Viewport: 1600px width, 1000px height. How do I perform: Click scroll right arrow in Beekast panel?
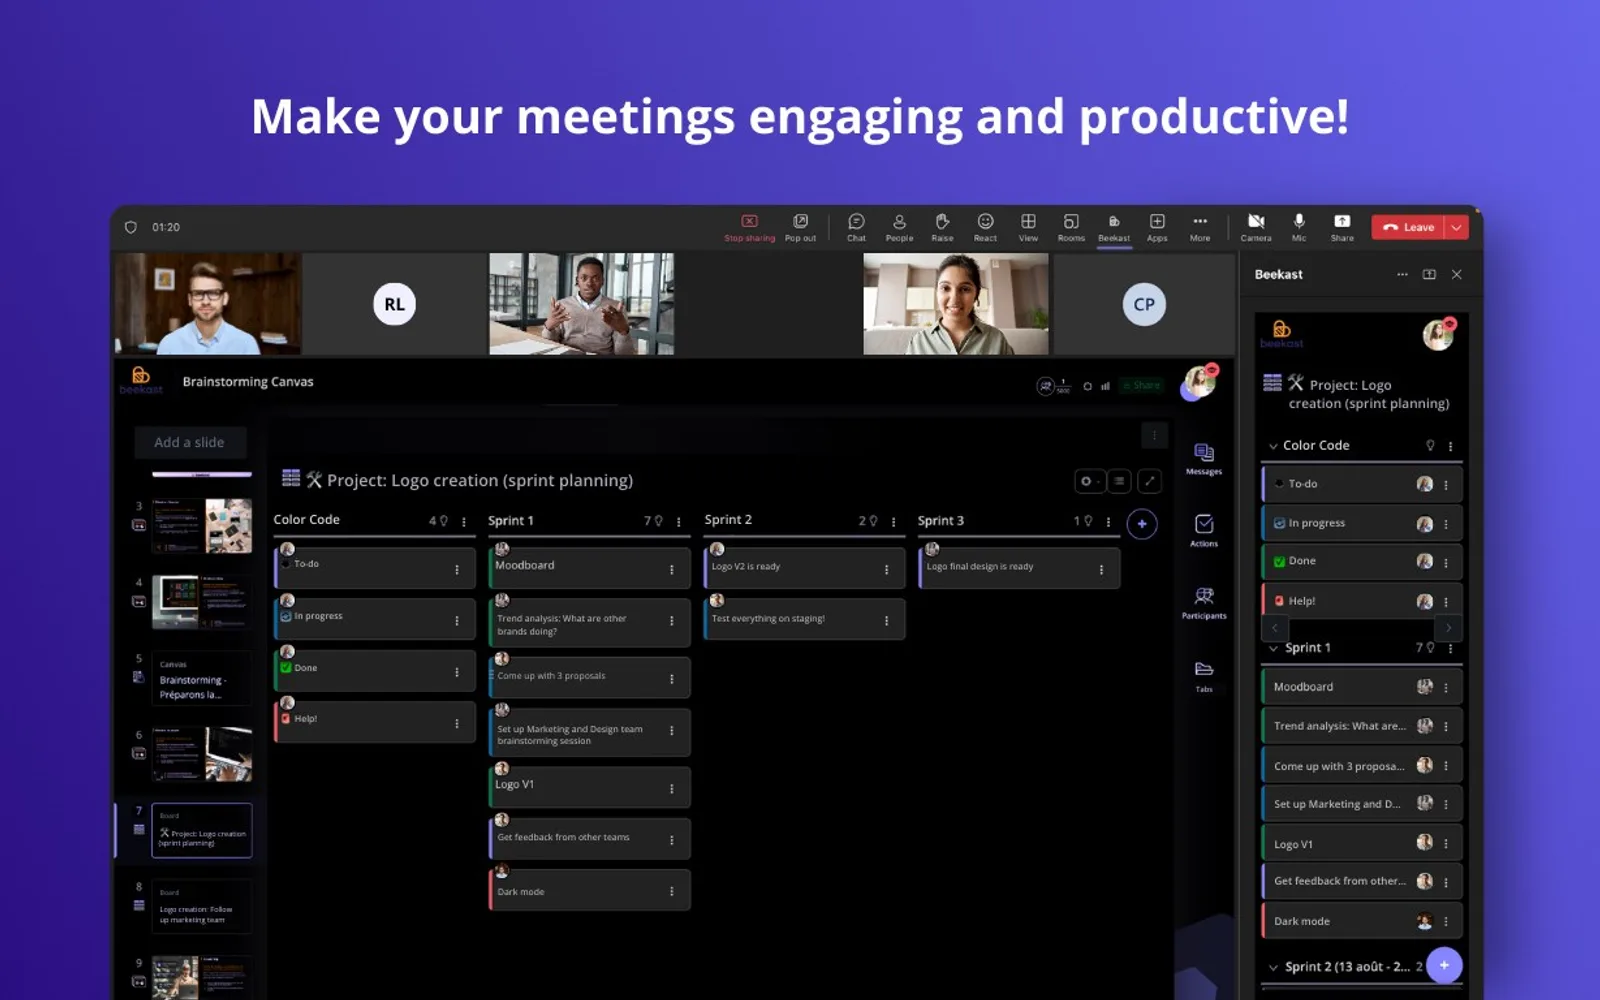1448,628
